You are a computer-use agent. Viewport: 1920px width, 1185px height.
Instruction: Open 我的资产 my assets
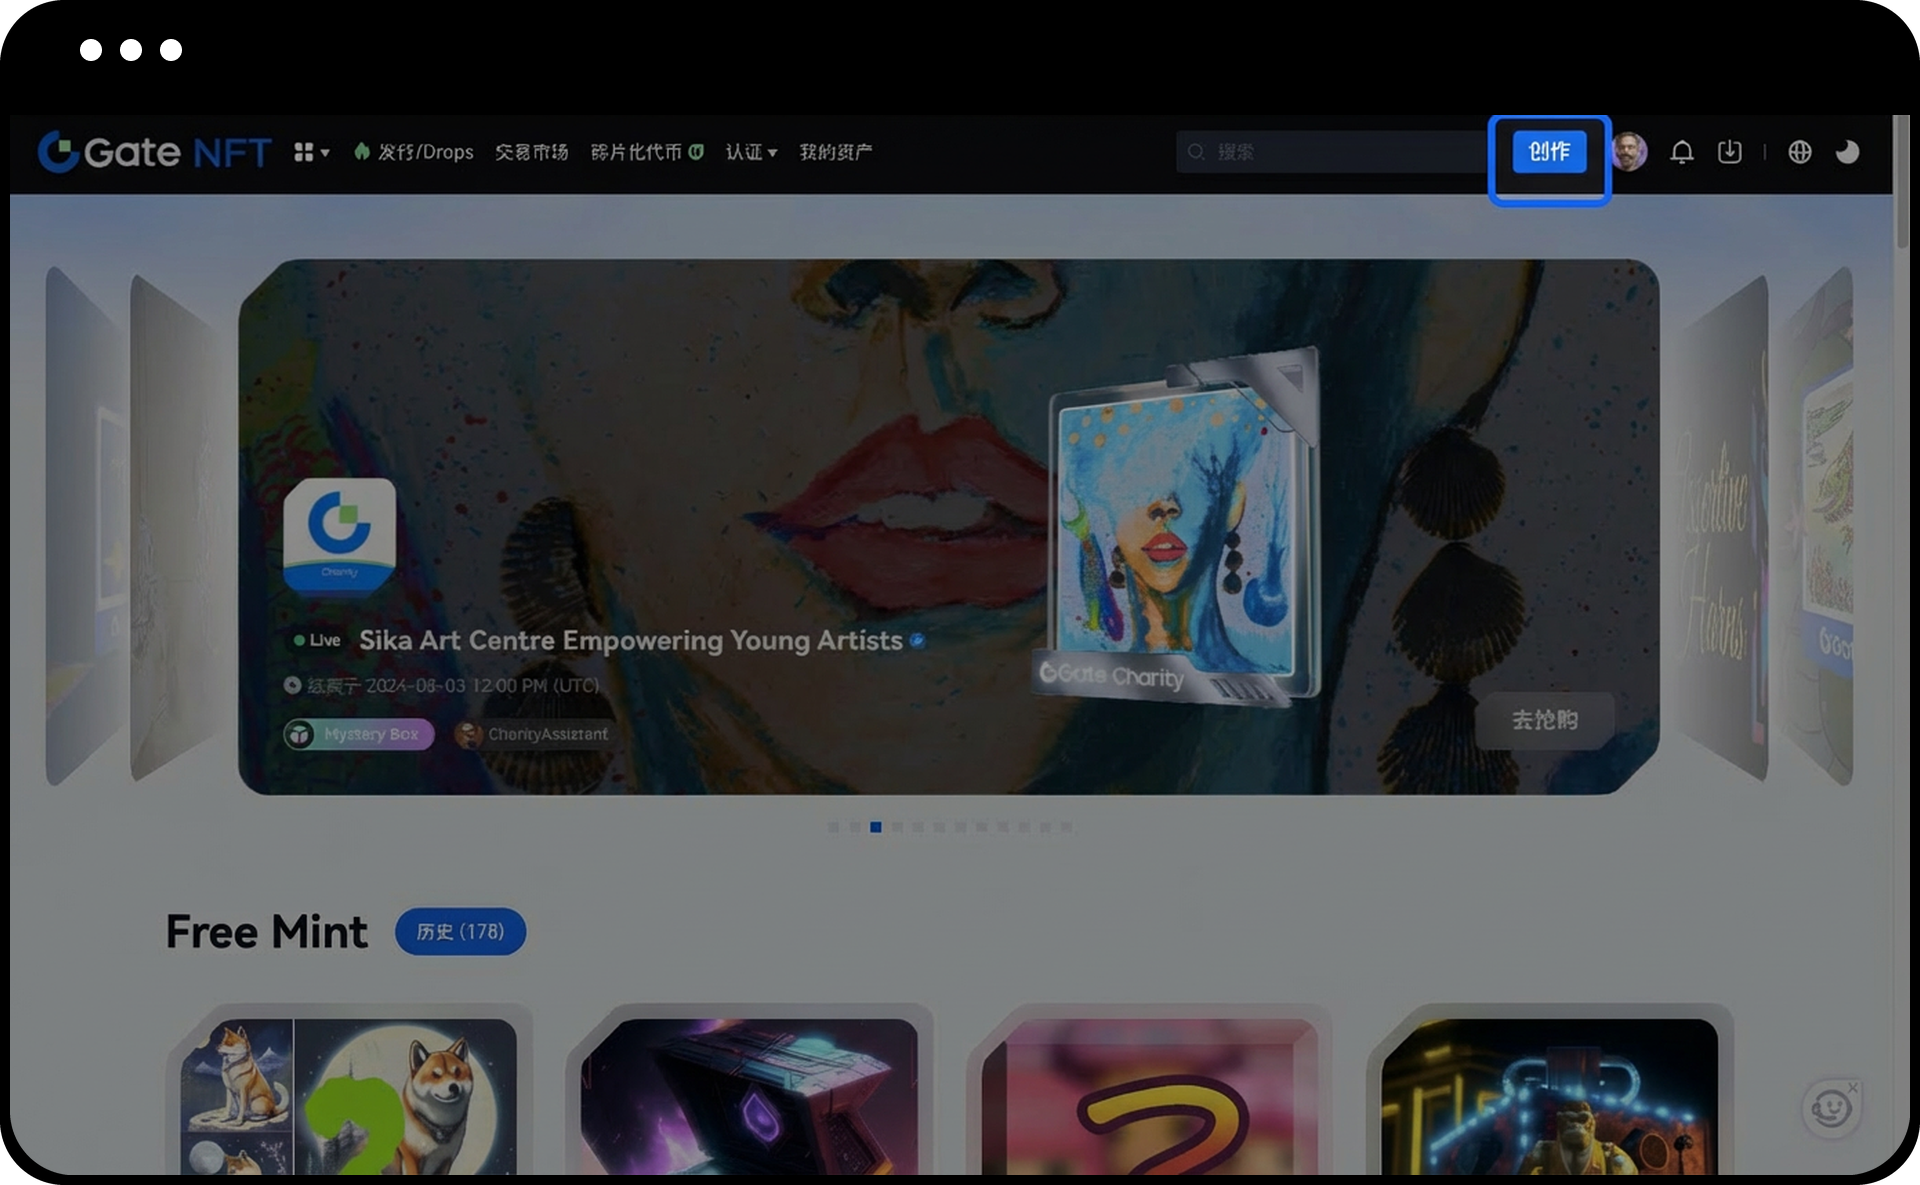tap(835, 152)
